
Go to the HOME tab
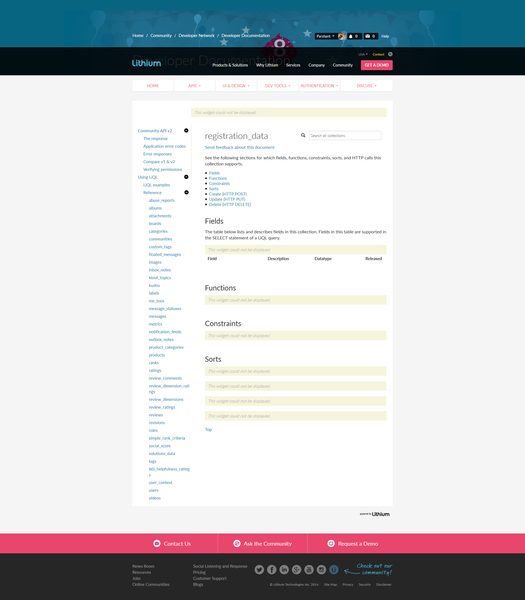click(x=153, y=86)
